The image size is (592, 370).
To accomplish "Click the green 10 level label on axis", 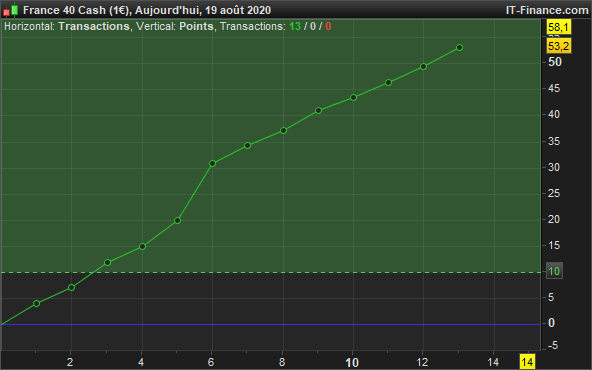I will pyautogui.click(x=554, y=271).
